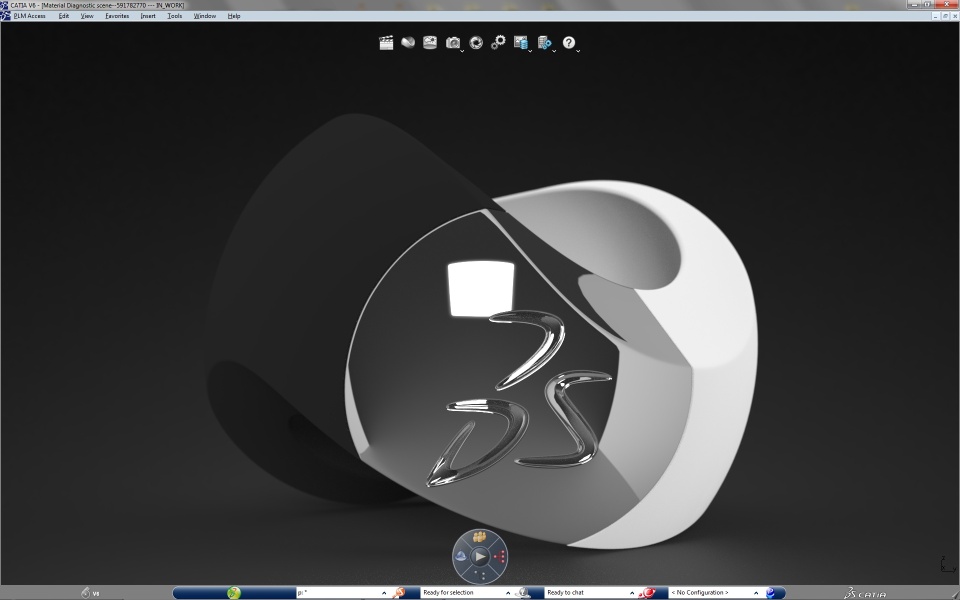Open the View menu
Screen dimensions: 960x600
pos(87,16)
